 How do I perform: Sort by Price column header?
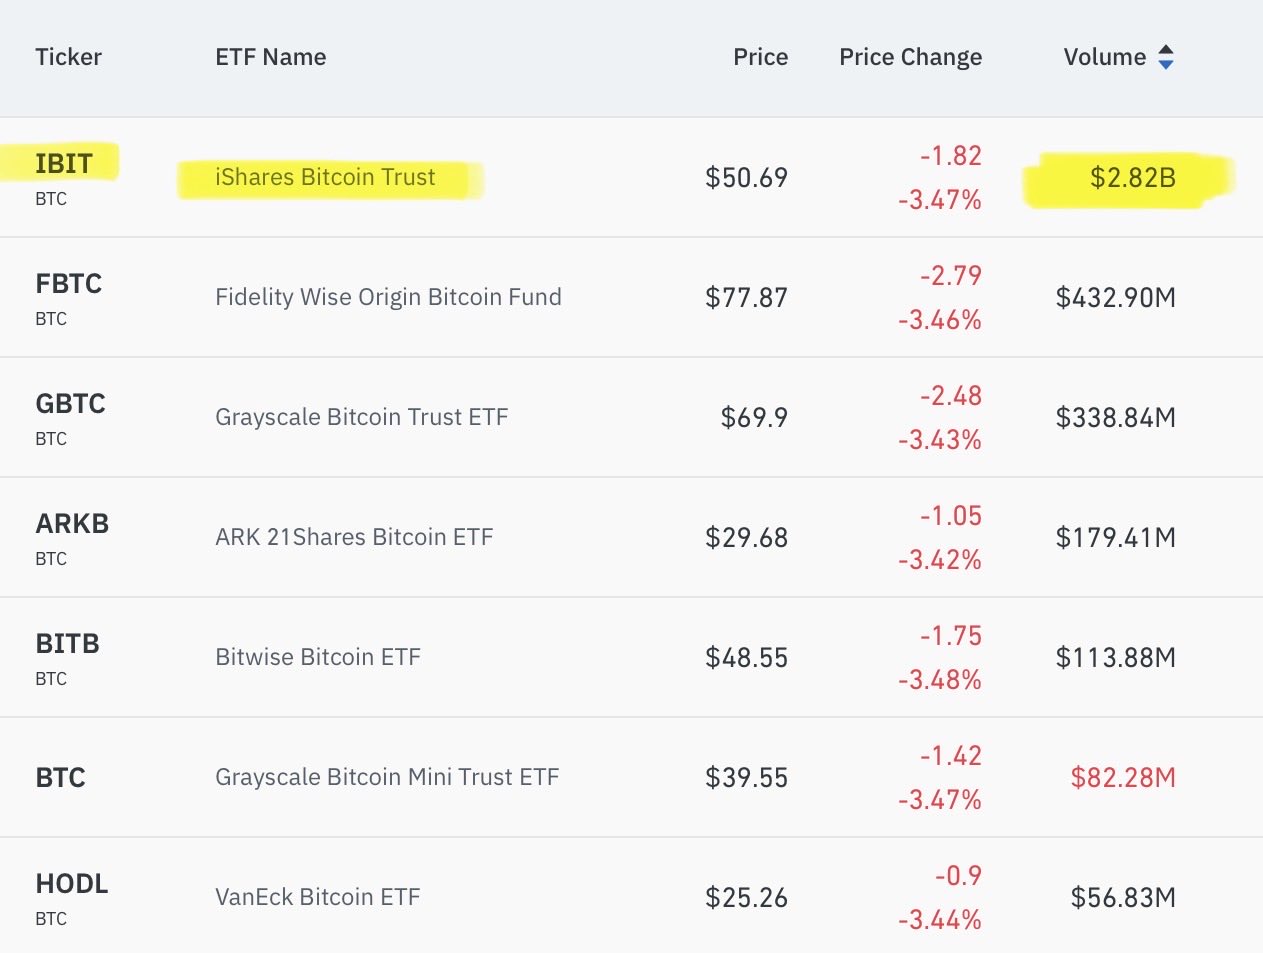pyautogui.click(x=760, y=57)
